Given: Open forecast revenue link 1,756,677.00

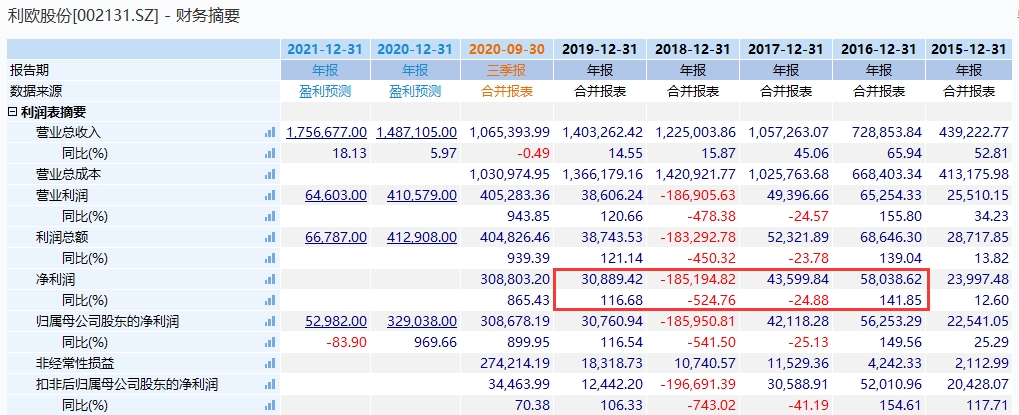Looking at the screenshot, I should (326, 132).
